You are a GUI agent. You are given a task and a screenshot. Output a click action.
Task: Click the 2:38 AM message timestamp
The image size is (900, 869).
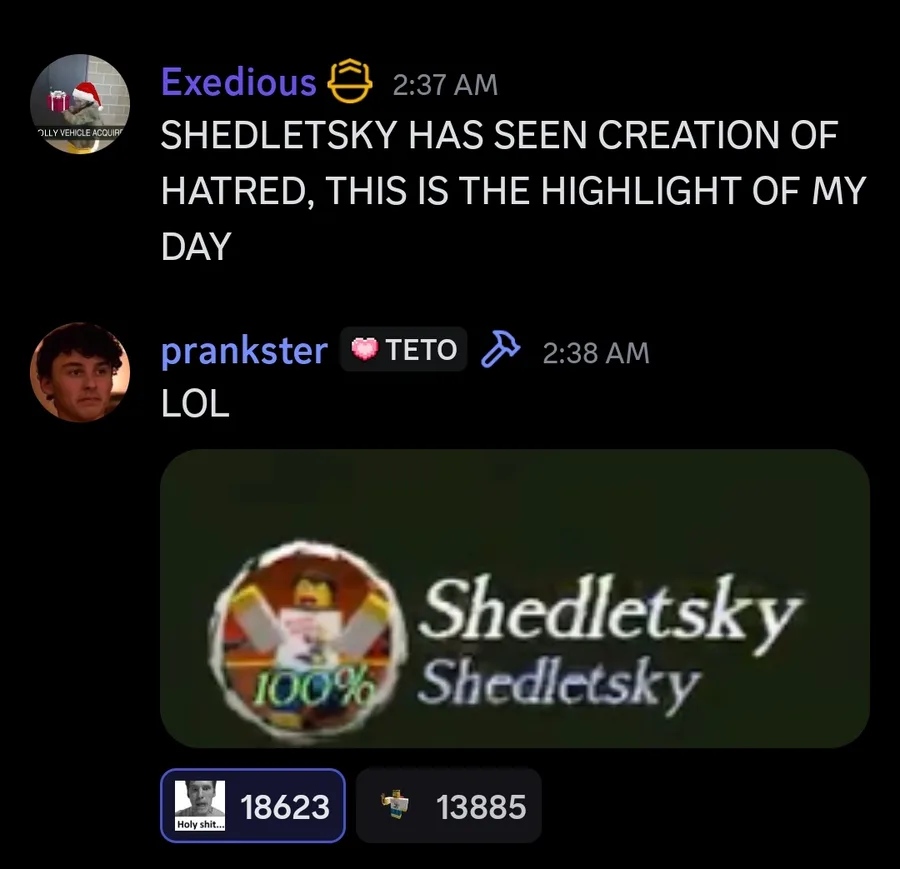(596, 353)
